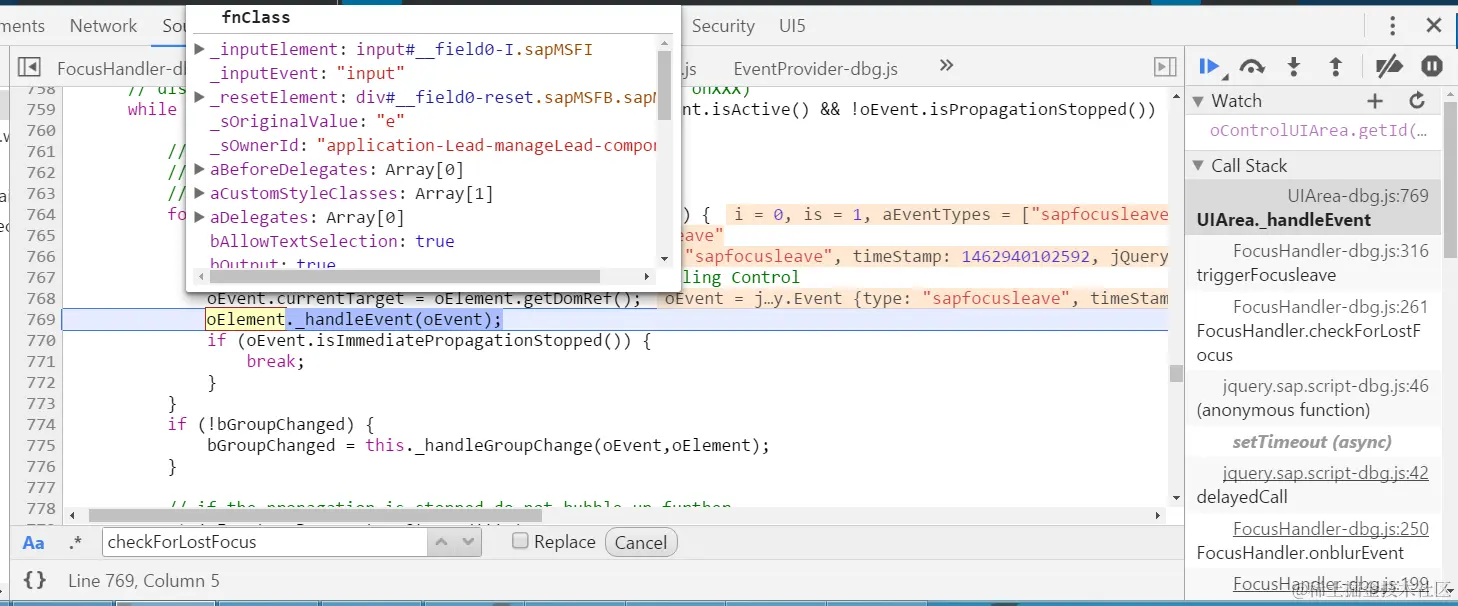
Task: Open jquery.sap.script-dbg.js:46 source link
Action: click(1326, 385)
